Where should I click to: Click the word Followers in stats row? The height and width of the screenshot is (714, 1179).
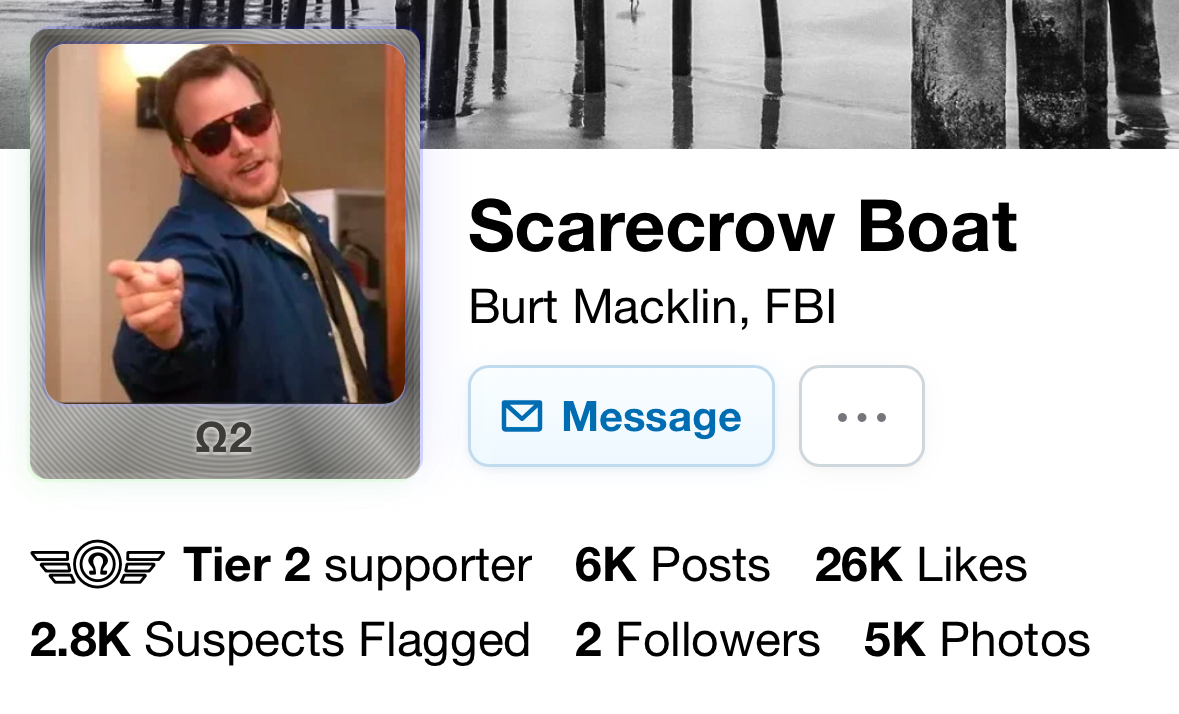coord(718,640)
